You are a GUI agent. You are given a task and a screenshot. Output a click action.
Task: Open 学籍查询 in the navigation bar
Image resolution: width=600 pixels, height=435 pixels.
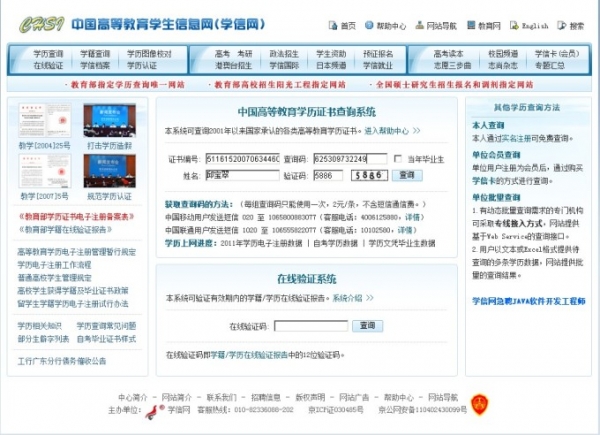pyautogui.click(x=95, y=54)
